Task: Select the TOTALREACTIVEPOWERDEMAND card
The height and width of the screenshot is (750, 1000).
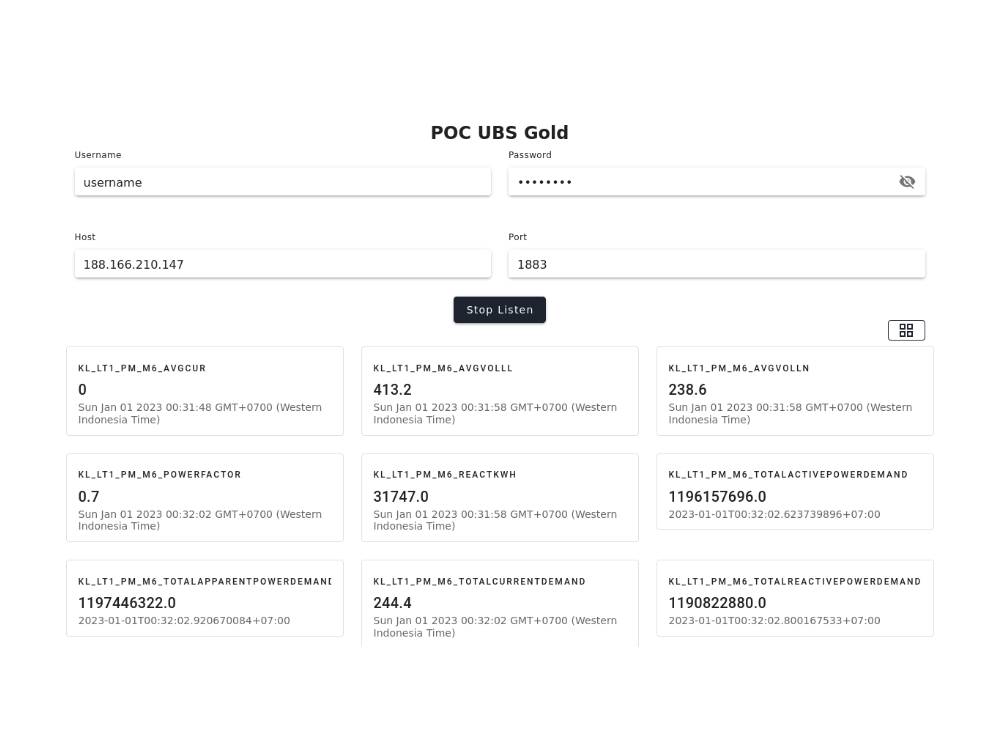Action: point(795,598)
